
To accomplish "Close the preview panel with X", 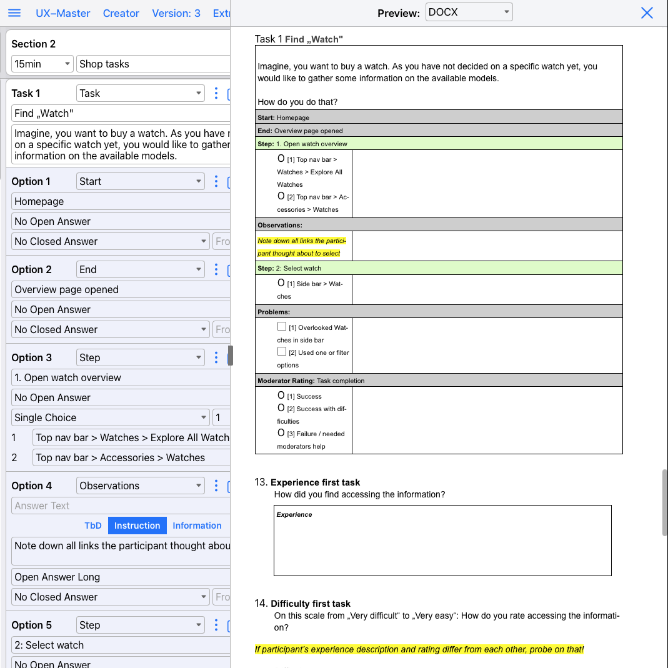I will pos(647,13).
